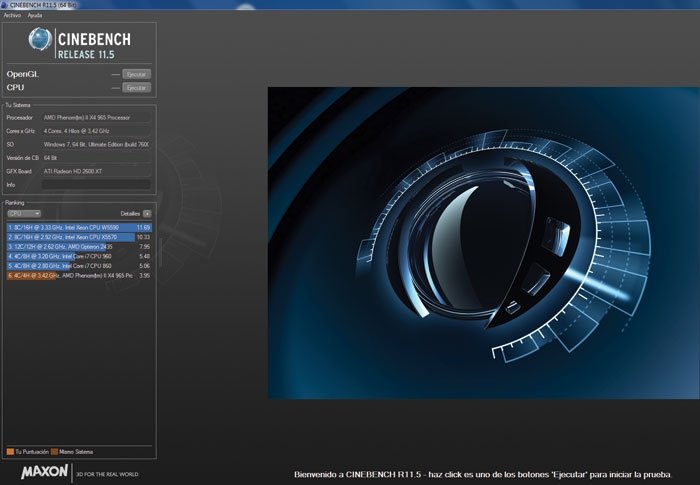Screen dimensions: 700x485
Task: Open the CPU ranking dropdown
Action: tap(24, 213)
